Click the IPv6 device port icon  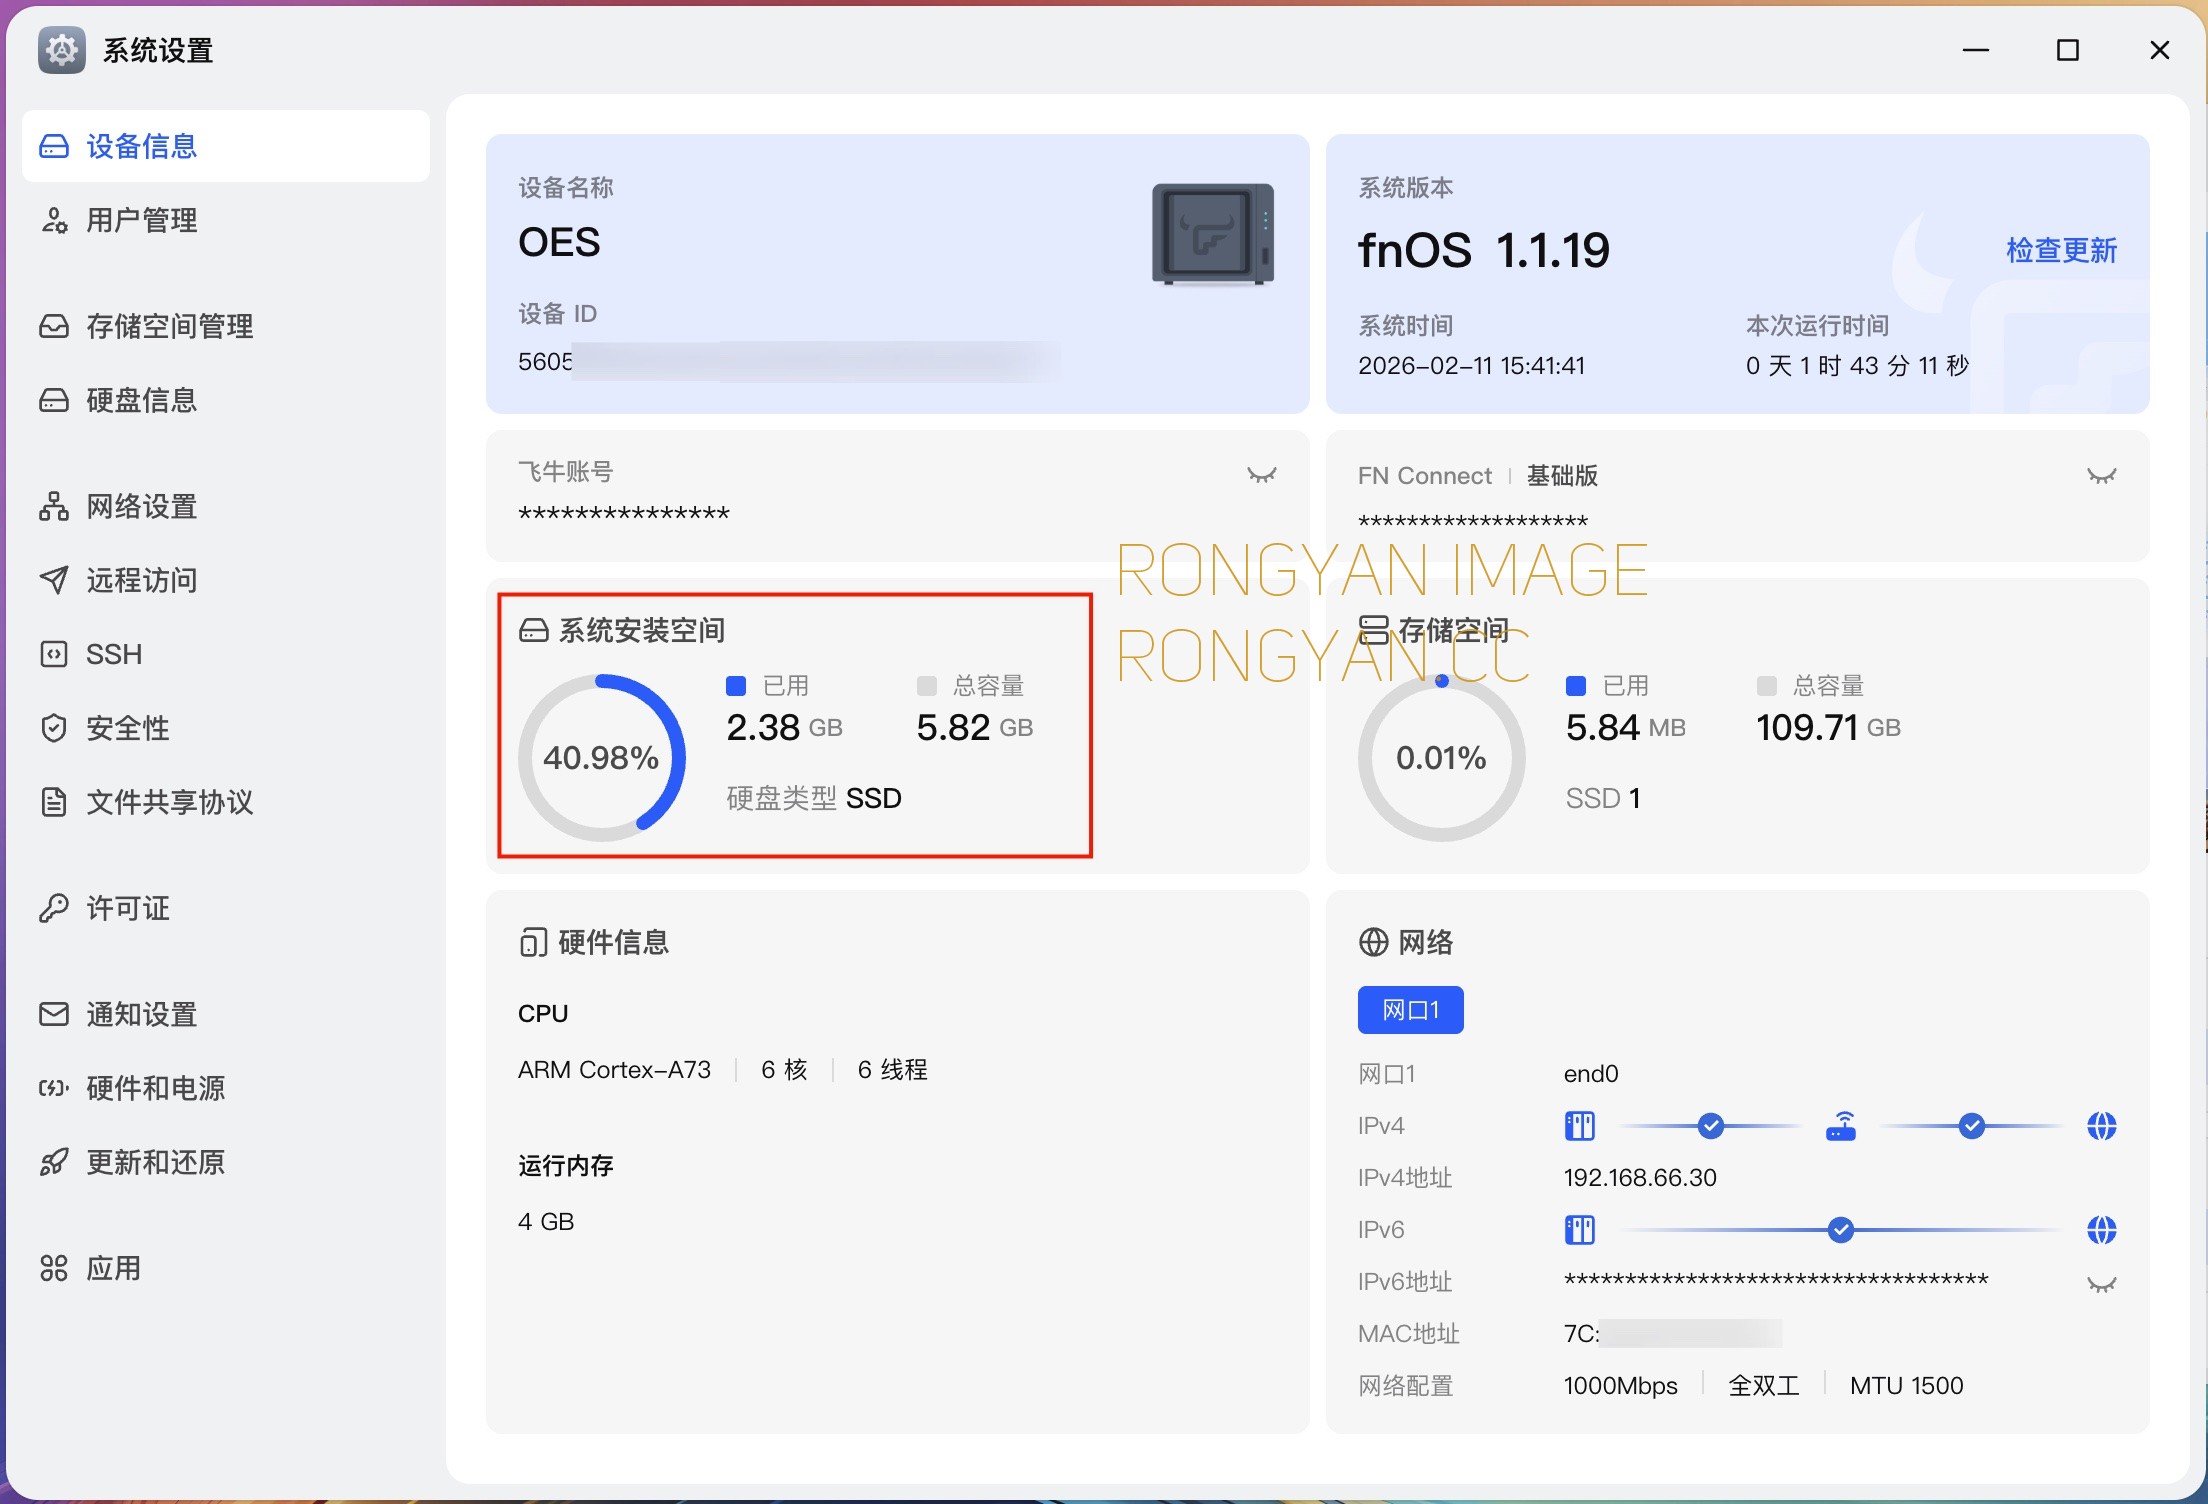[x=1580, y=1229]
